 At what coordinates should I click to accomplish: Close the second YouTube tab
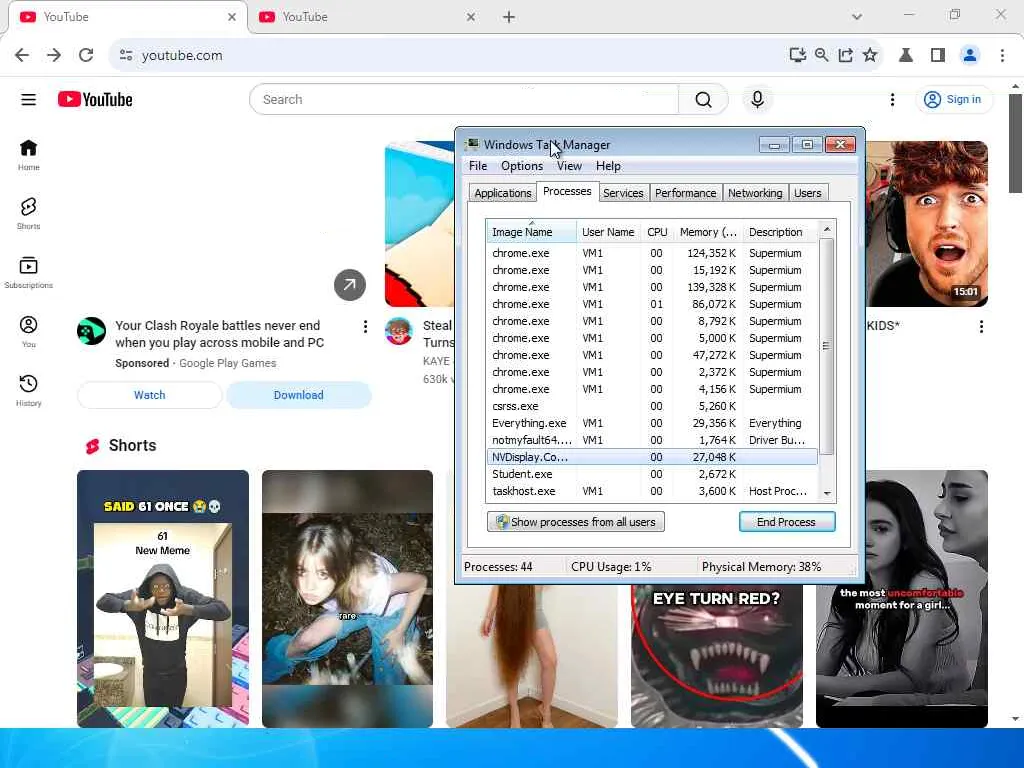tap(471, 17)
